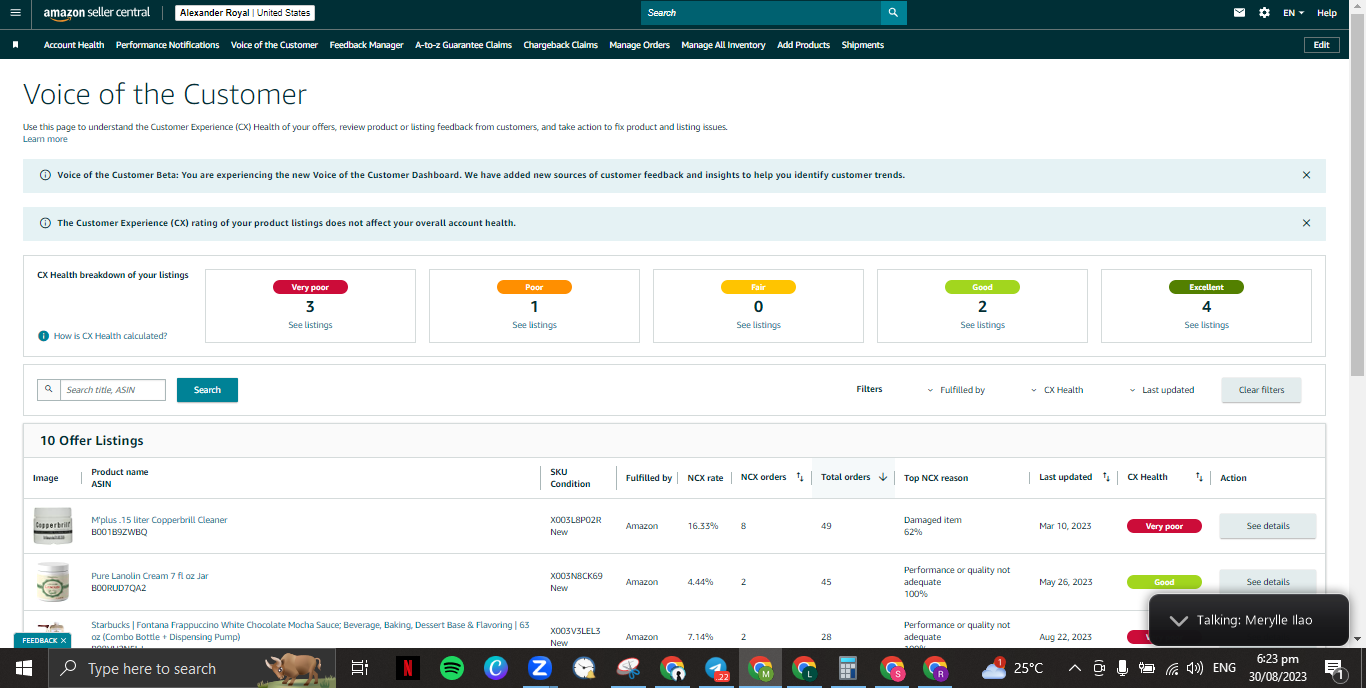Dismiss the Voice of the Customer Beta banner

pos(1306,175)
